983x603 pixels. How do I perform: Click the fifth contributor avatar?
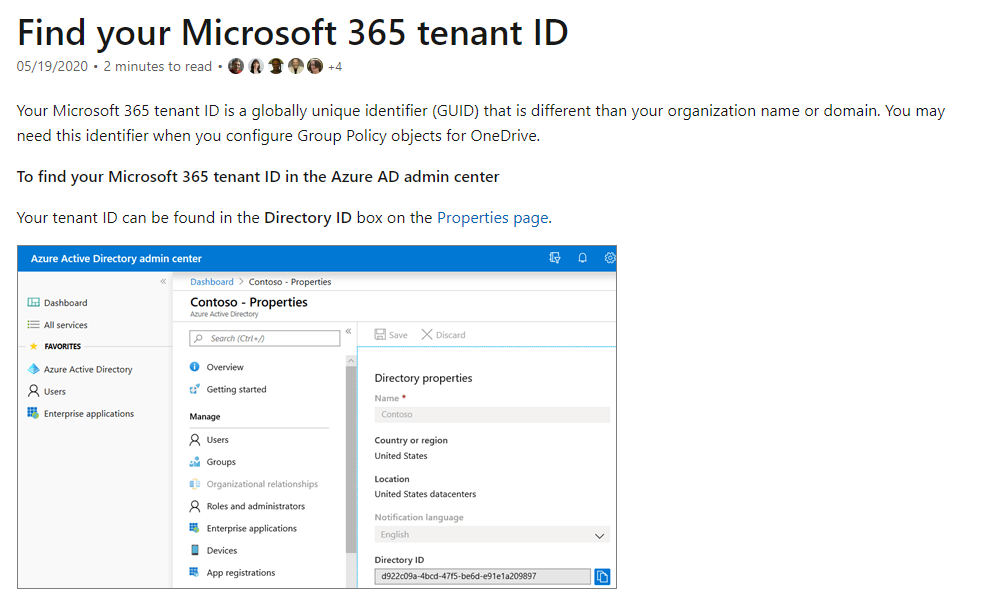click(x=315, y=66)
